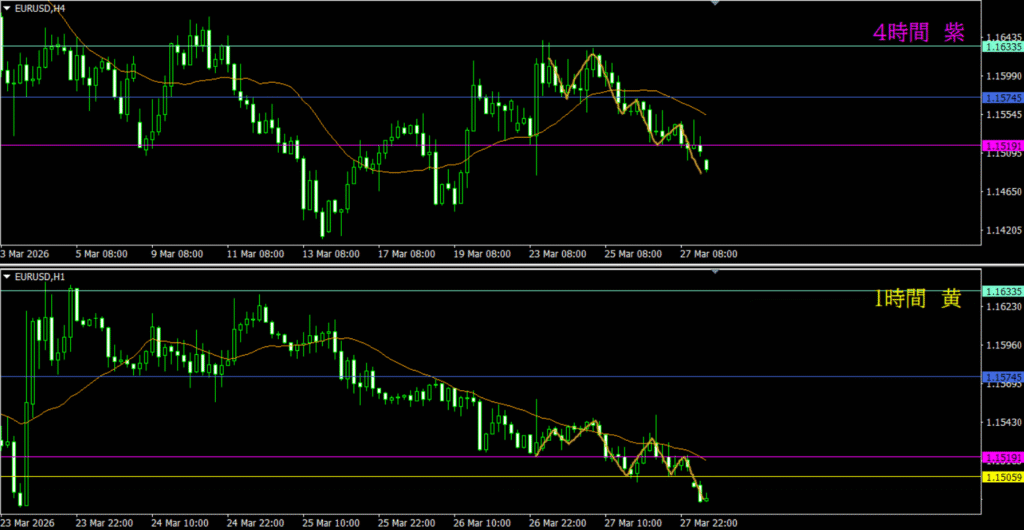
Task: Click the 1.16335 price label on H1 chart
Action: click(x=1002, y=291)
